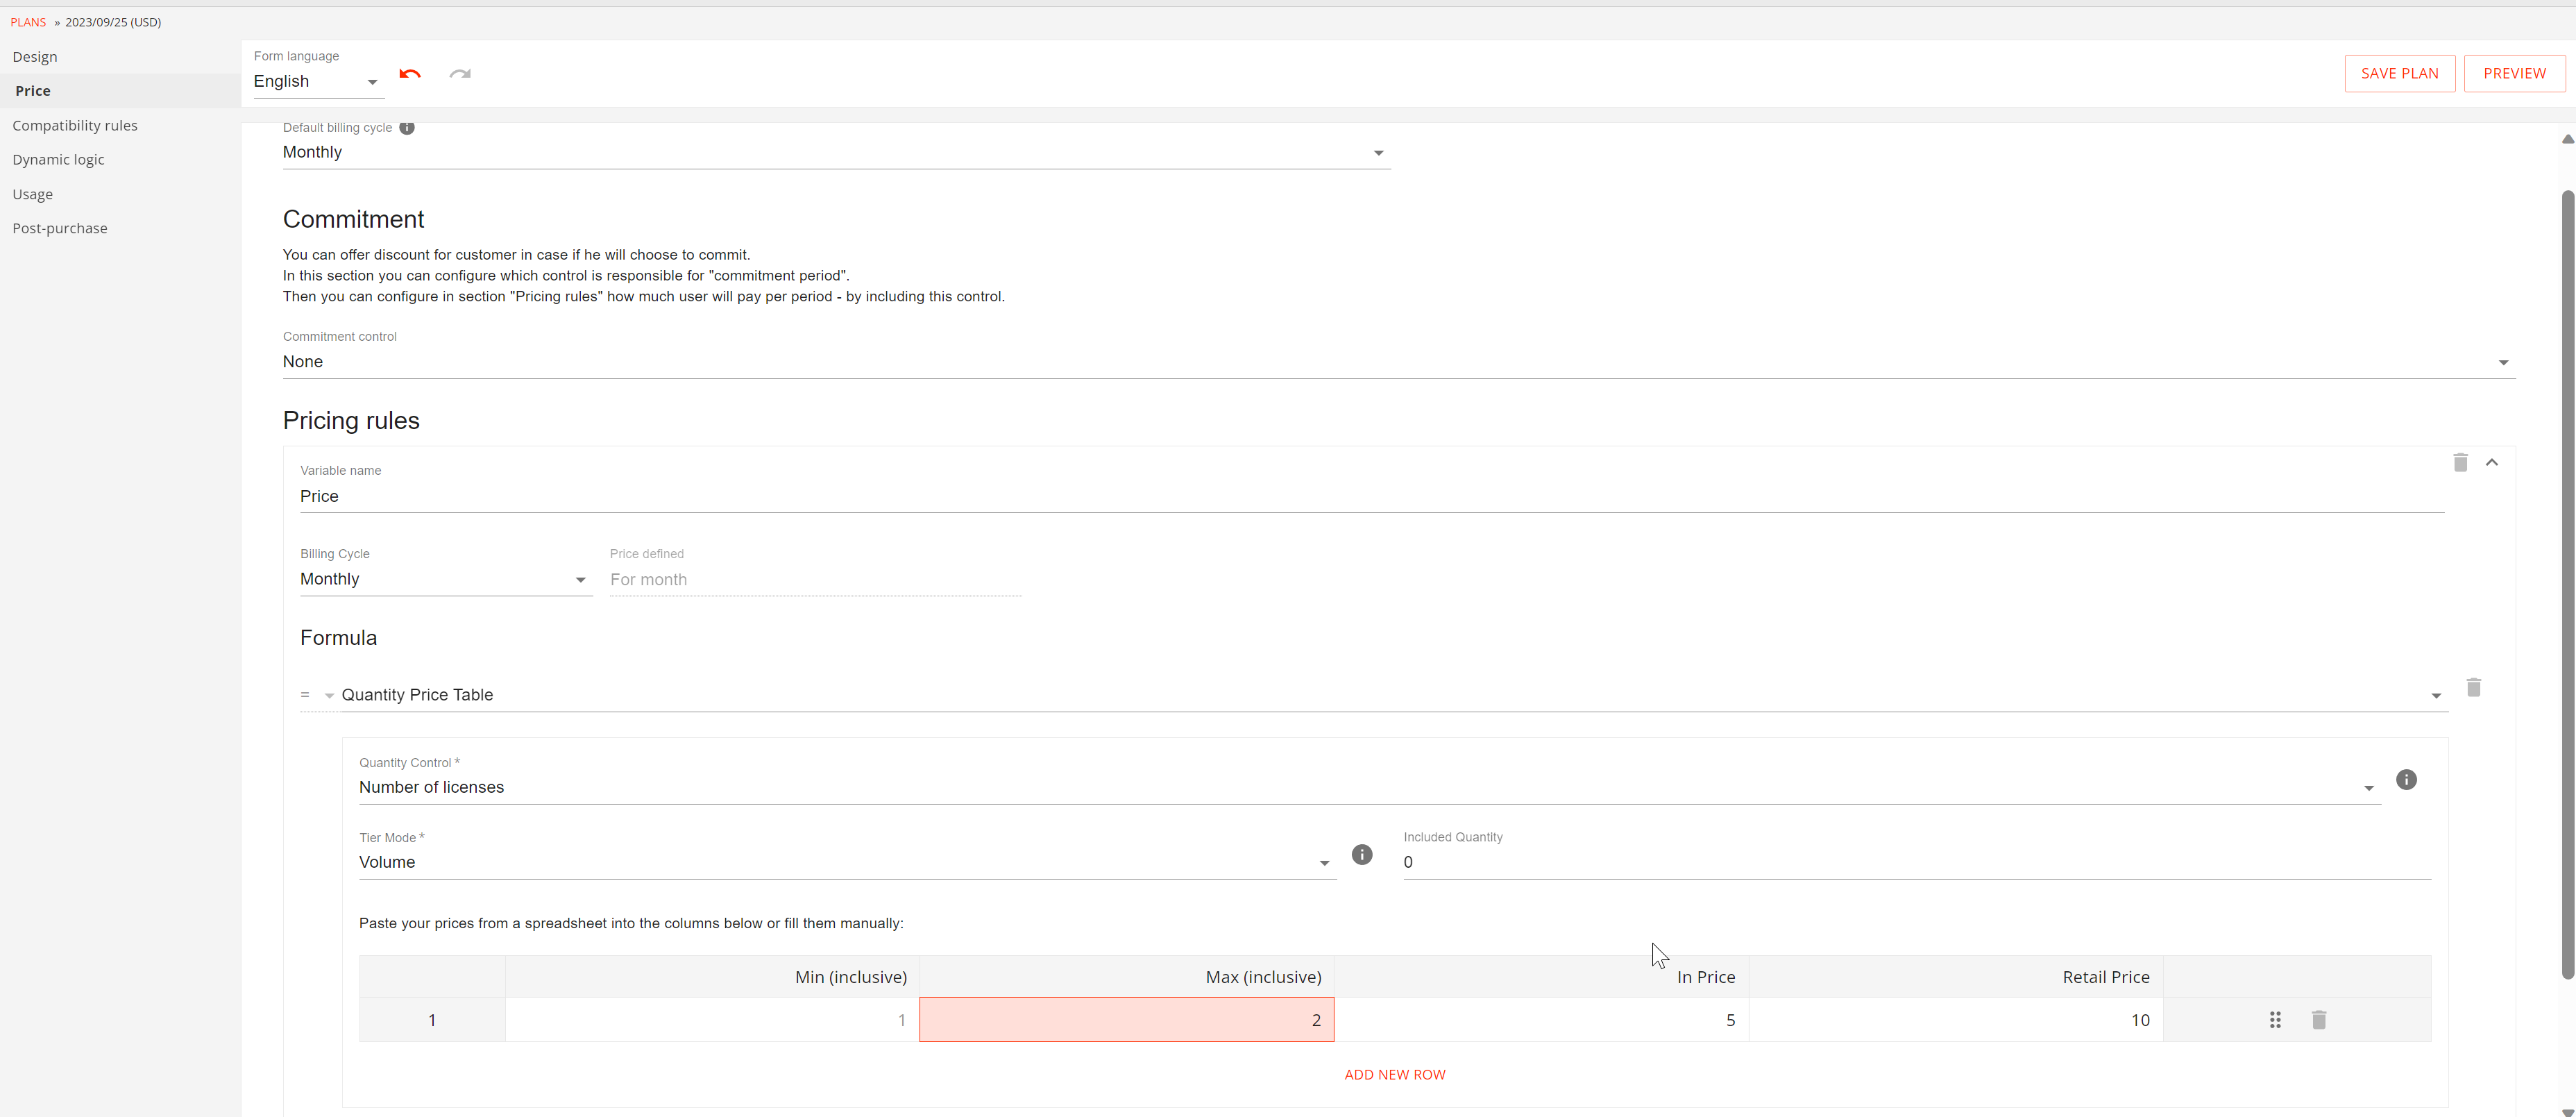Click the breadcrumb text 2023/09/25 (USD)
This screenshot has width=2576, height=1117.
tap(113, 22)
